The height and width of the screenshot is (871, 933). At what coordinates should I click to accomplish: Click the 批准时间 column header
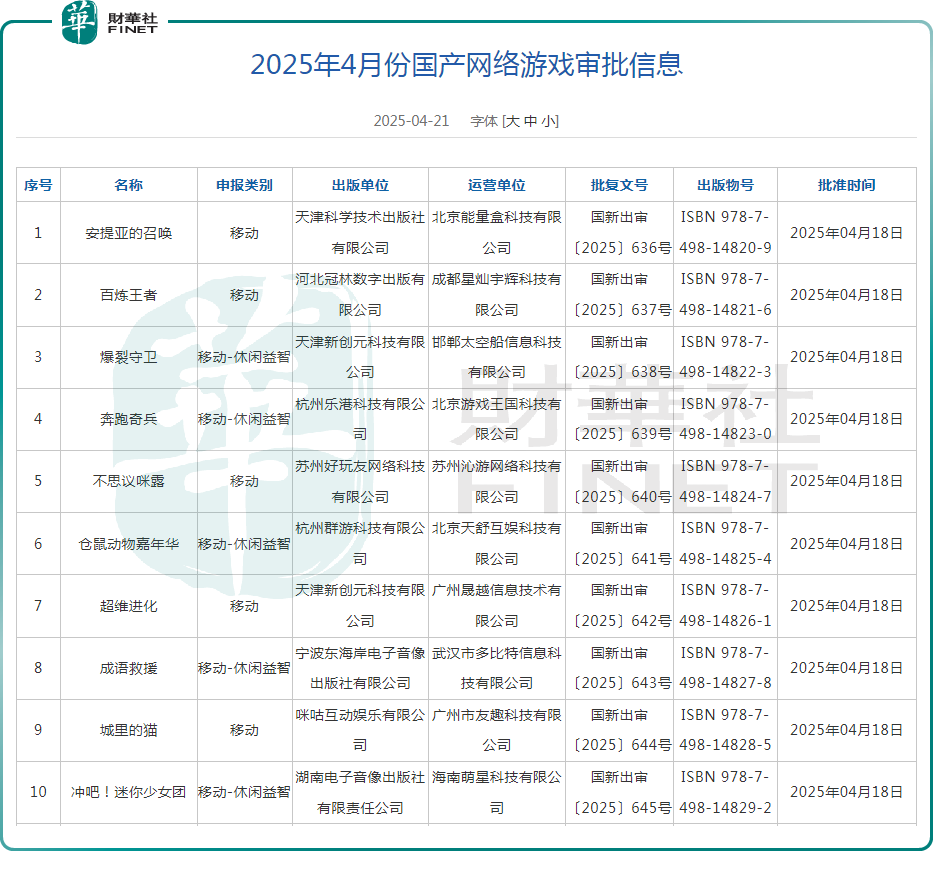pyautogui.click(x=846, y=185)
